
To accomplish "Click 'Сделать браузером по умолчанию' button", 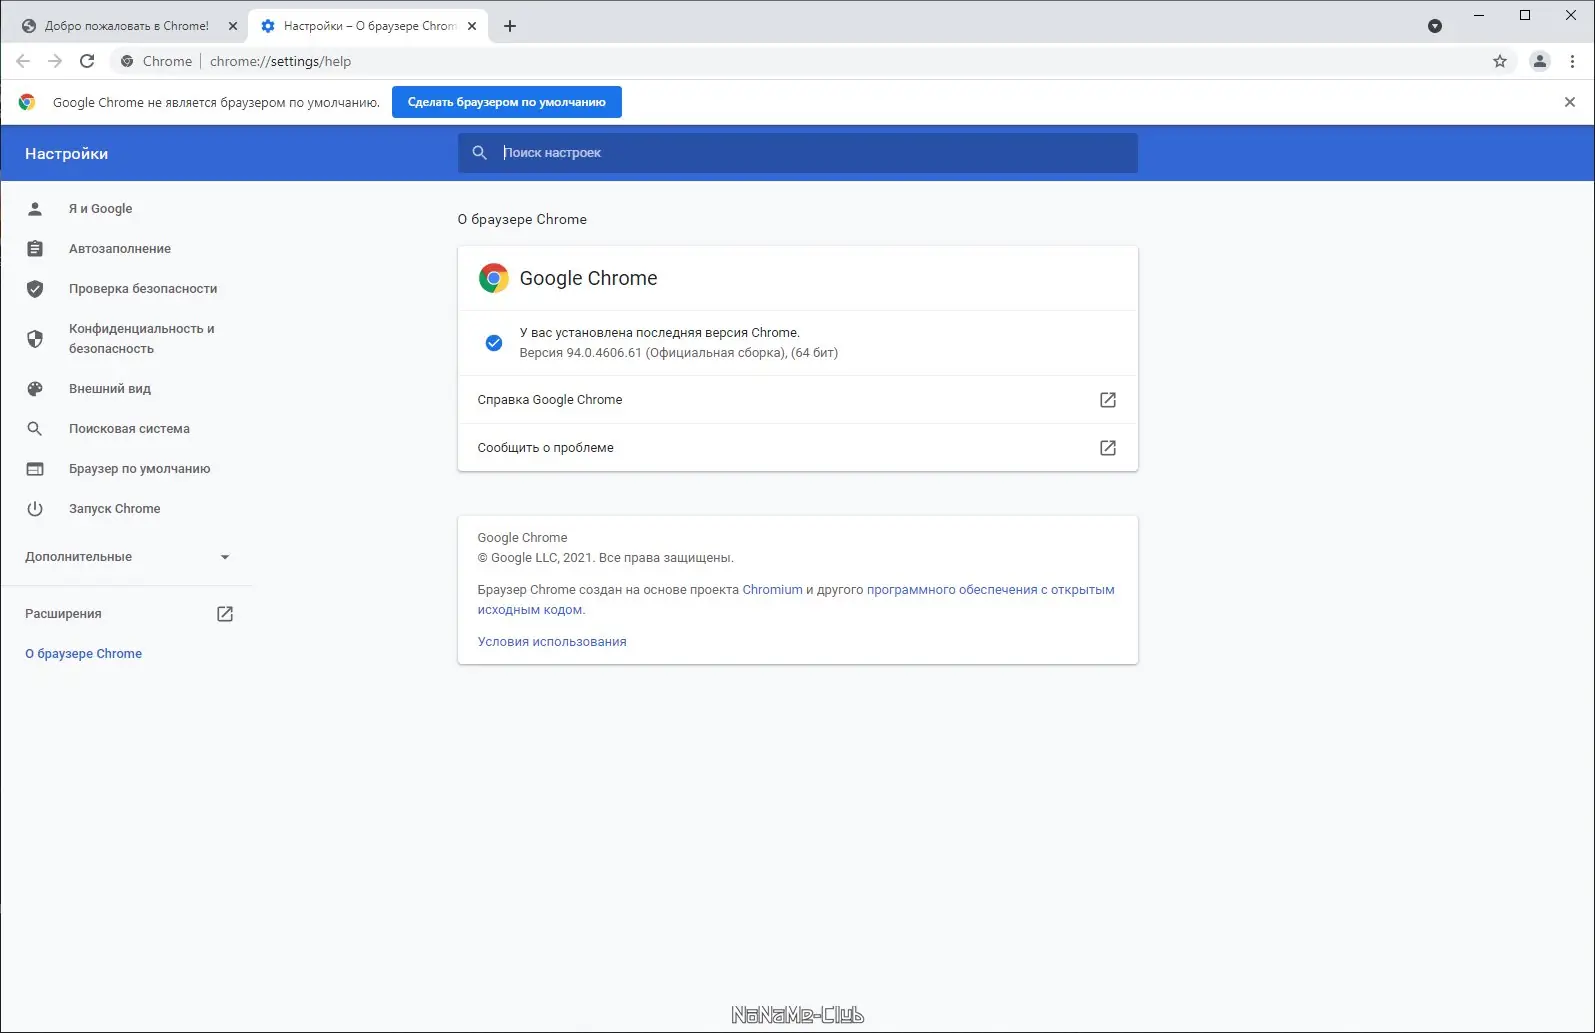I will [507, 102].
